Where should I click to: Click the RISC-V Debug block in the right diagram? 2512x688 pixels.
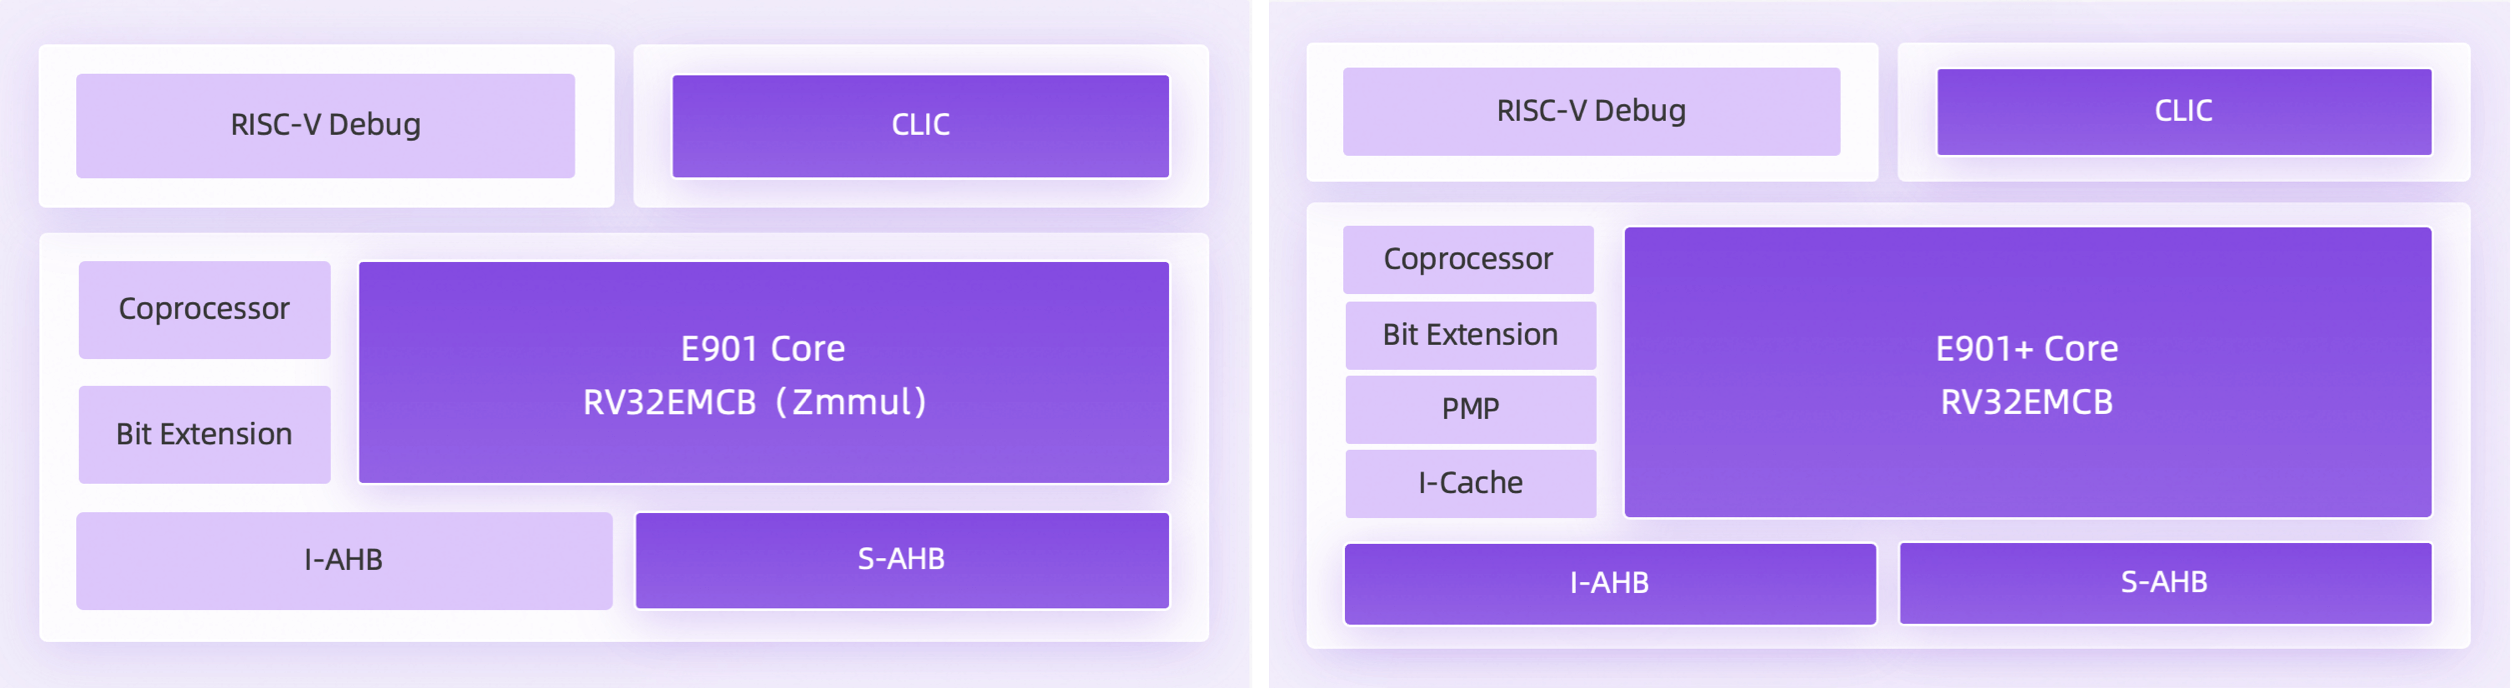click(x=1591, y=112)
